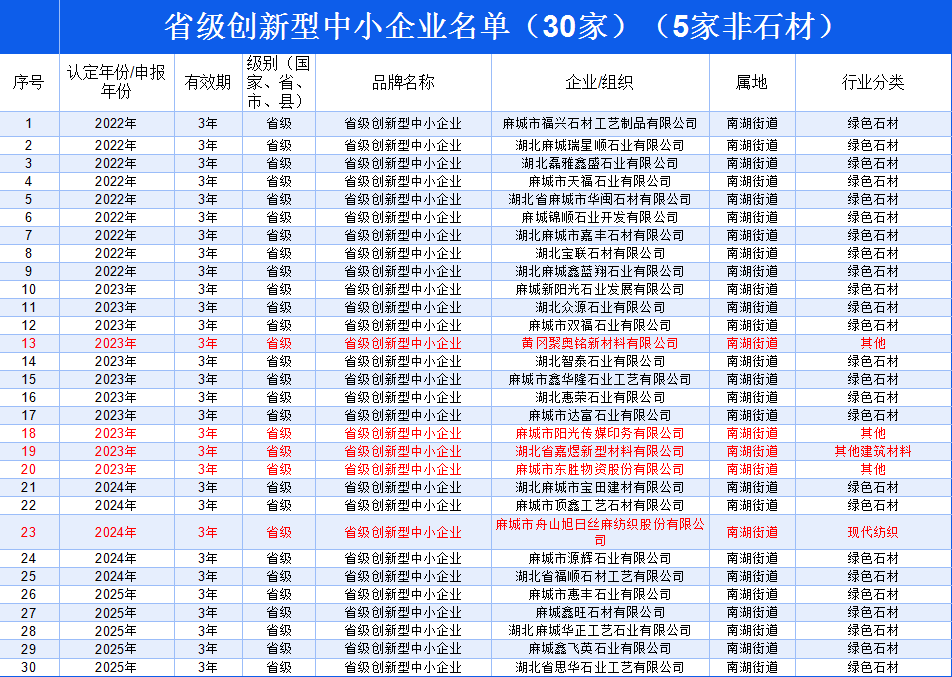Click cell 麻城新阳光石业发展有限公司
Viewport: 952px width, 677px height.
[600, 290]
